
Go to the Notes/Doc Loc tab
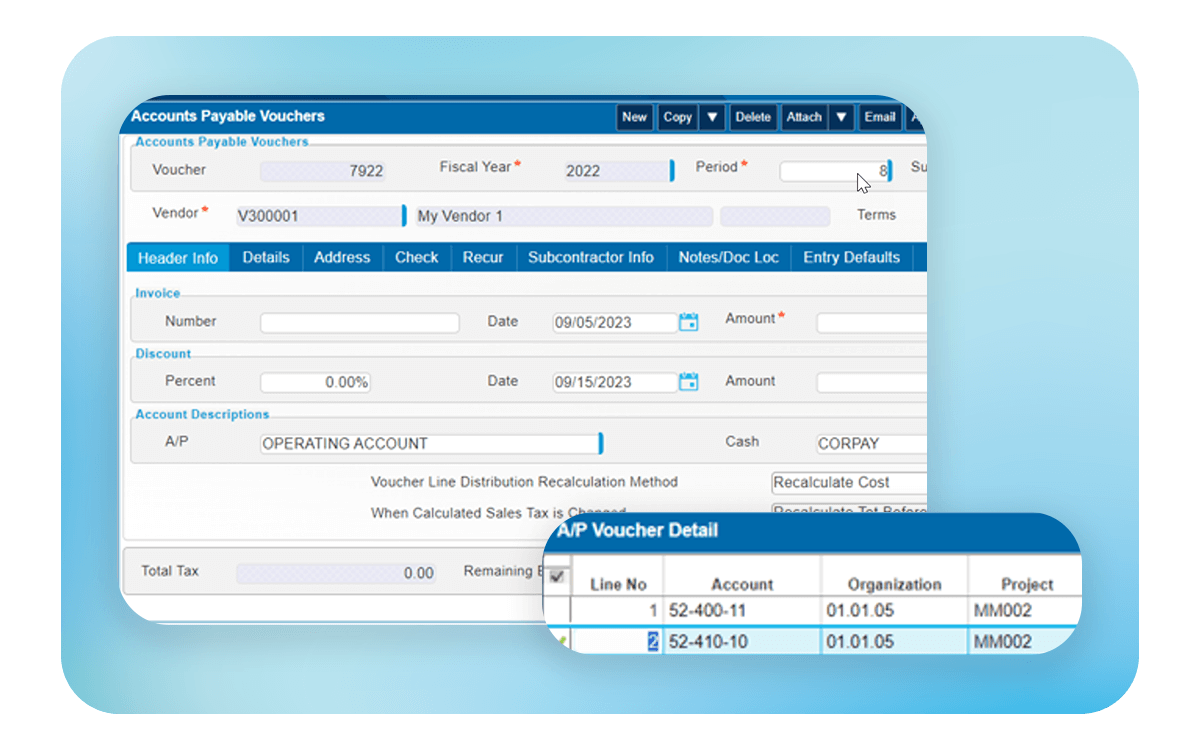pos(728,258)
